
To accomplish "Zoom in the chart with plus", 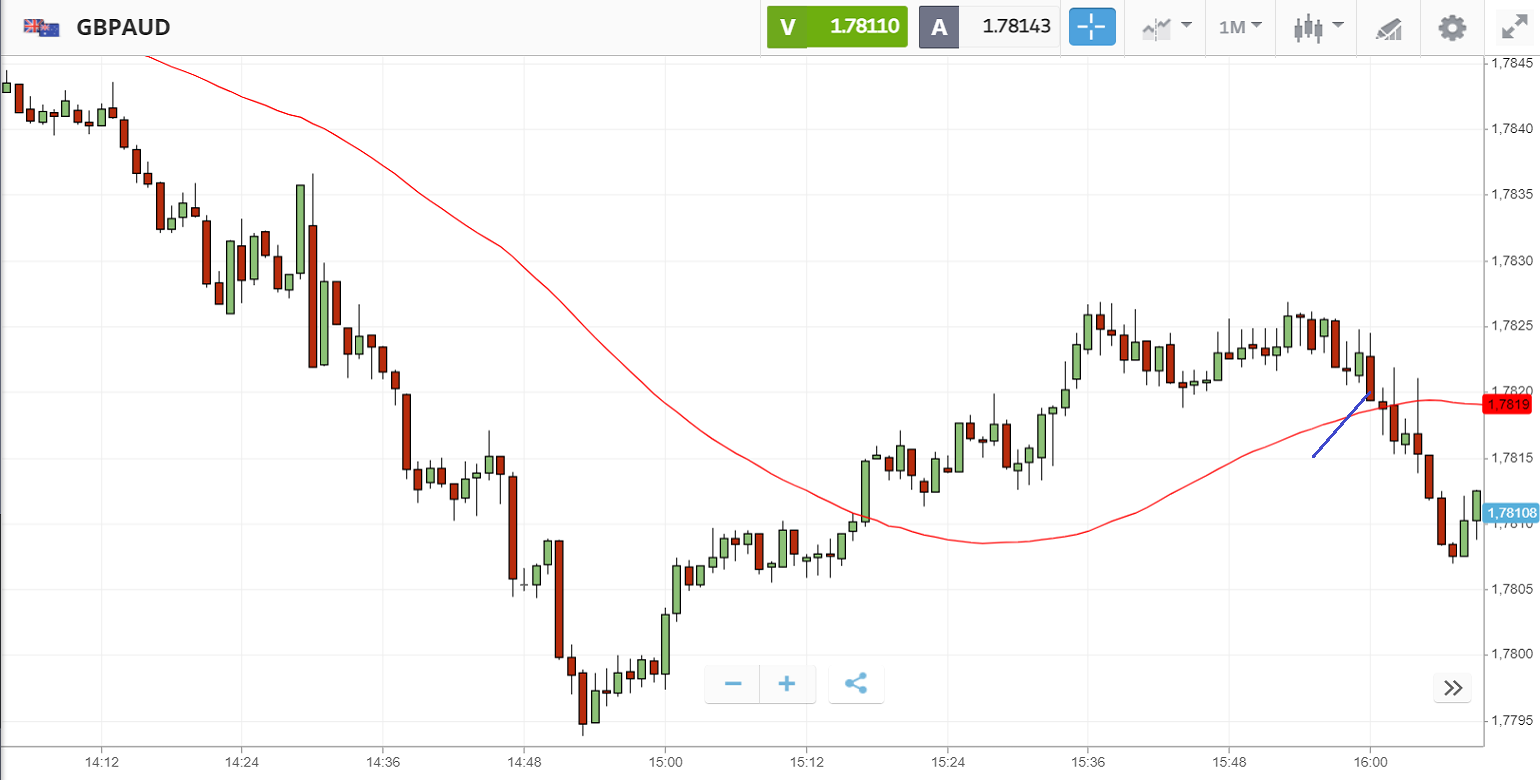I will [x=787, y=684].
